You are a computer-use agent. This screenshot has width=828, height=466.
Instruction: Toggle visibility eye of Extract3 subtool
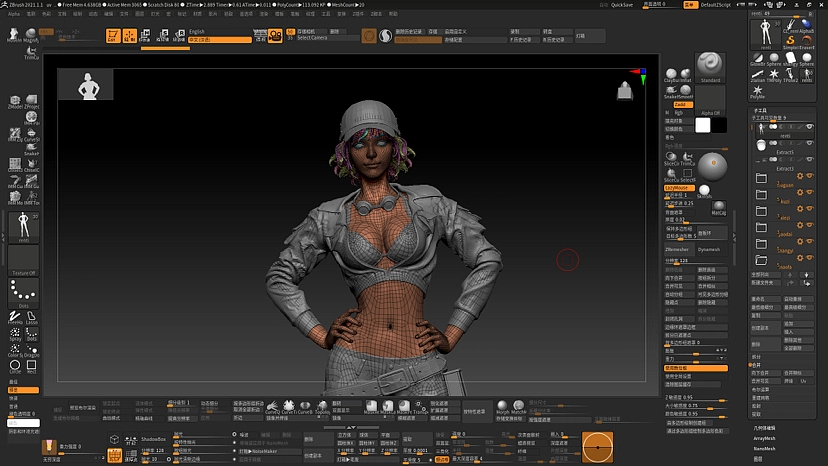tap(810, 159)
